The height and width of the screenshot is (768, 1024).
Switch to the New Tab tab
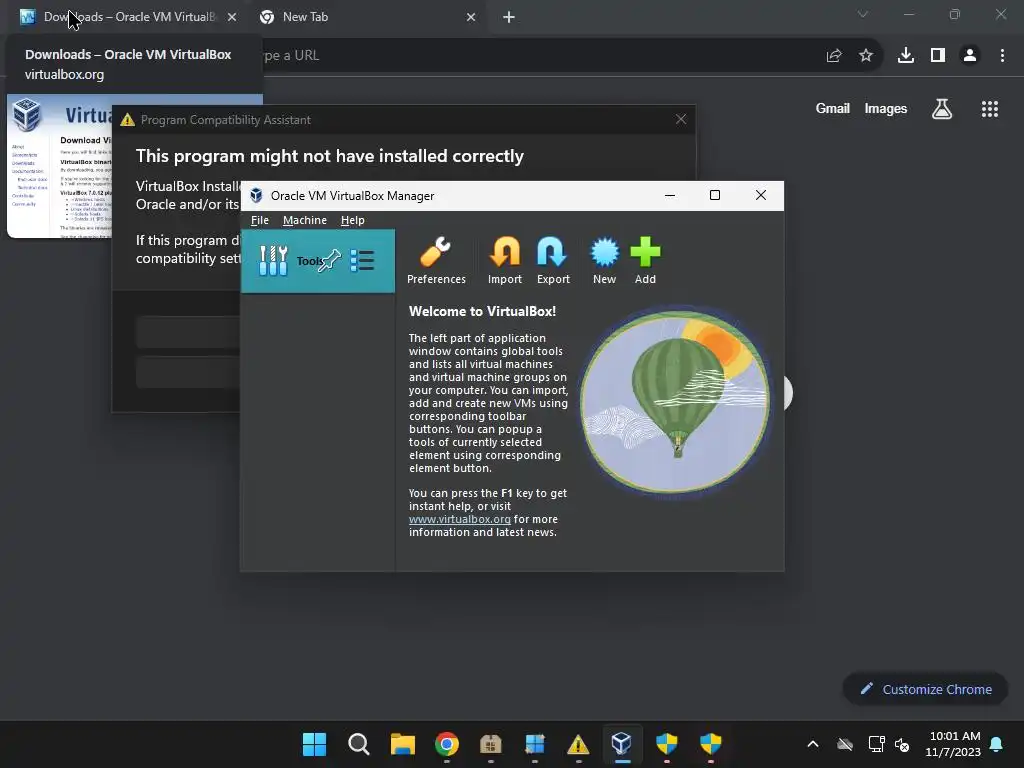(x=366, y=17)
